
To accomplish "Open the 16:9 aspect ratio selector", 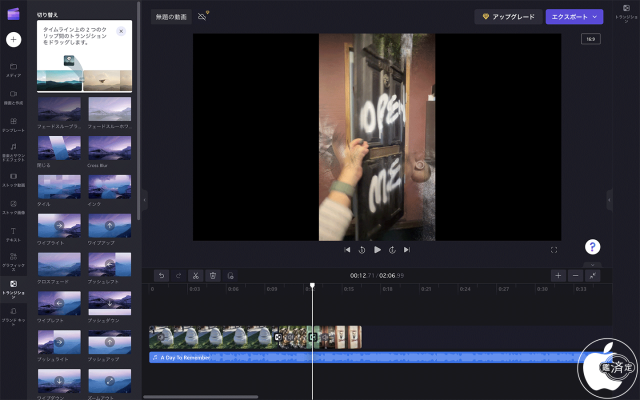I will pos(590,40).
